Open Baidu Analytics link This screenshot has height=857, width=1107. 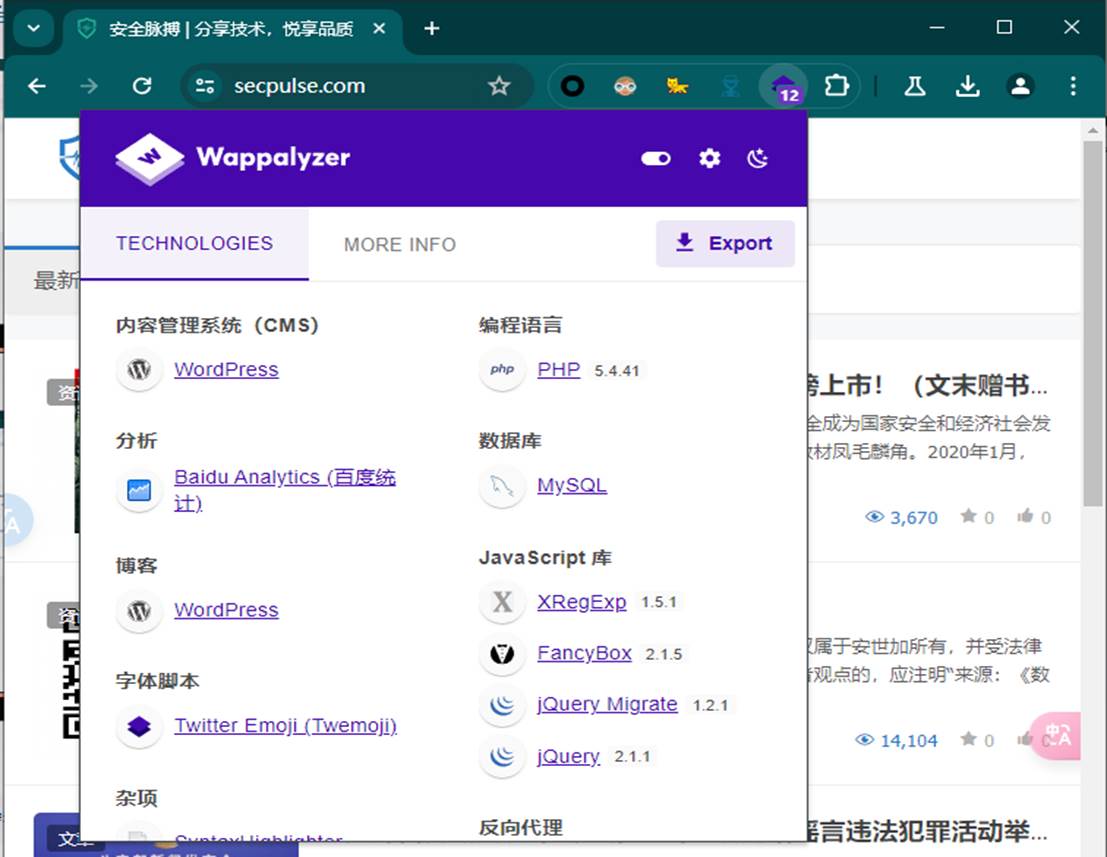pos(285,489)
